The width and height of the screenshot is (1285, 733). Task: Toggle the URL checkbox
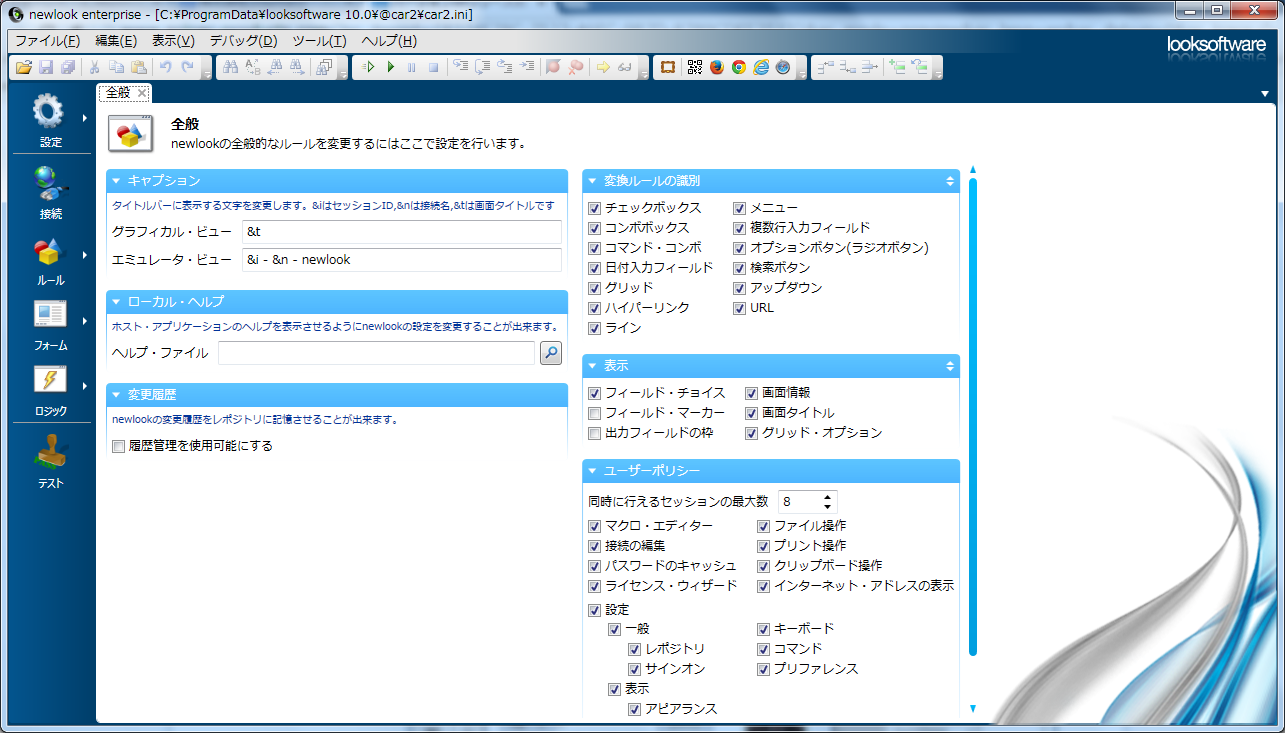[x=740, y=308]
